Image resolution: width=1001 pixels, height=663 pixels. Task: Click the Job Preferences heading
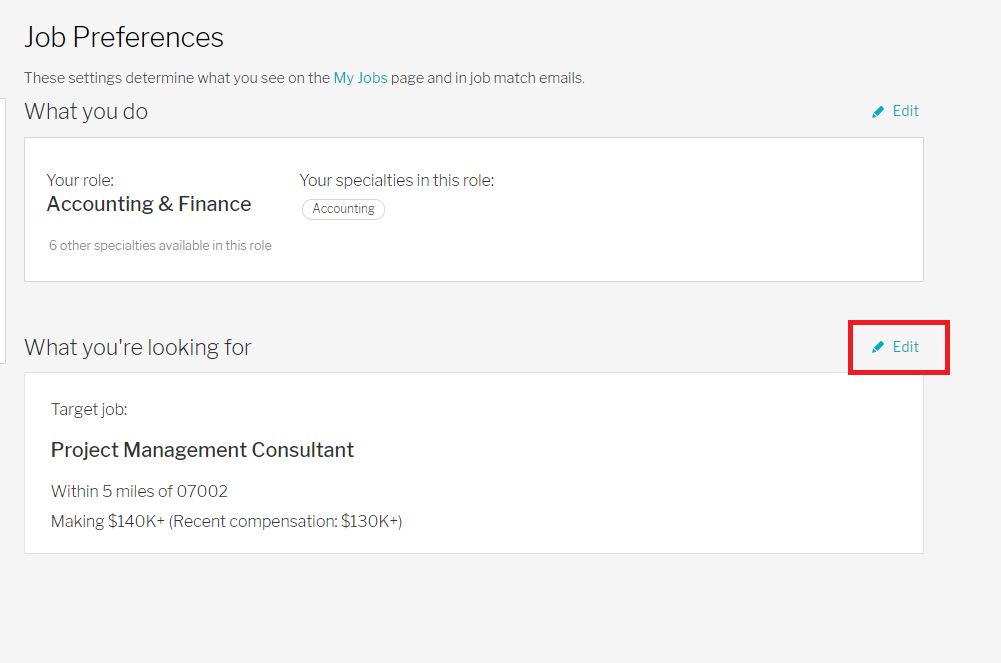click(x=124, y=37)
